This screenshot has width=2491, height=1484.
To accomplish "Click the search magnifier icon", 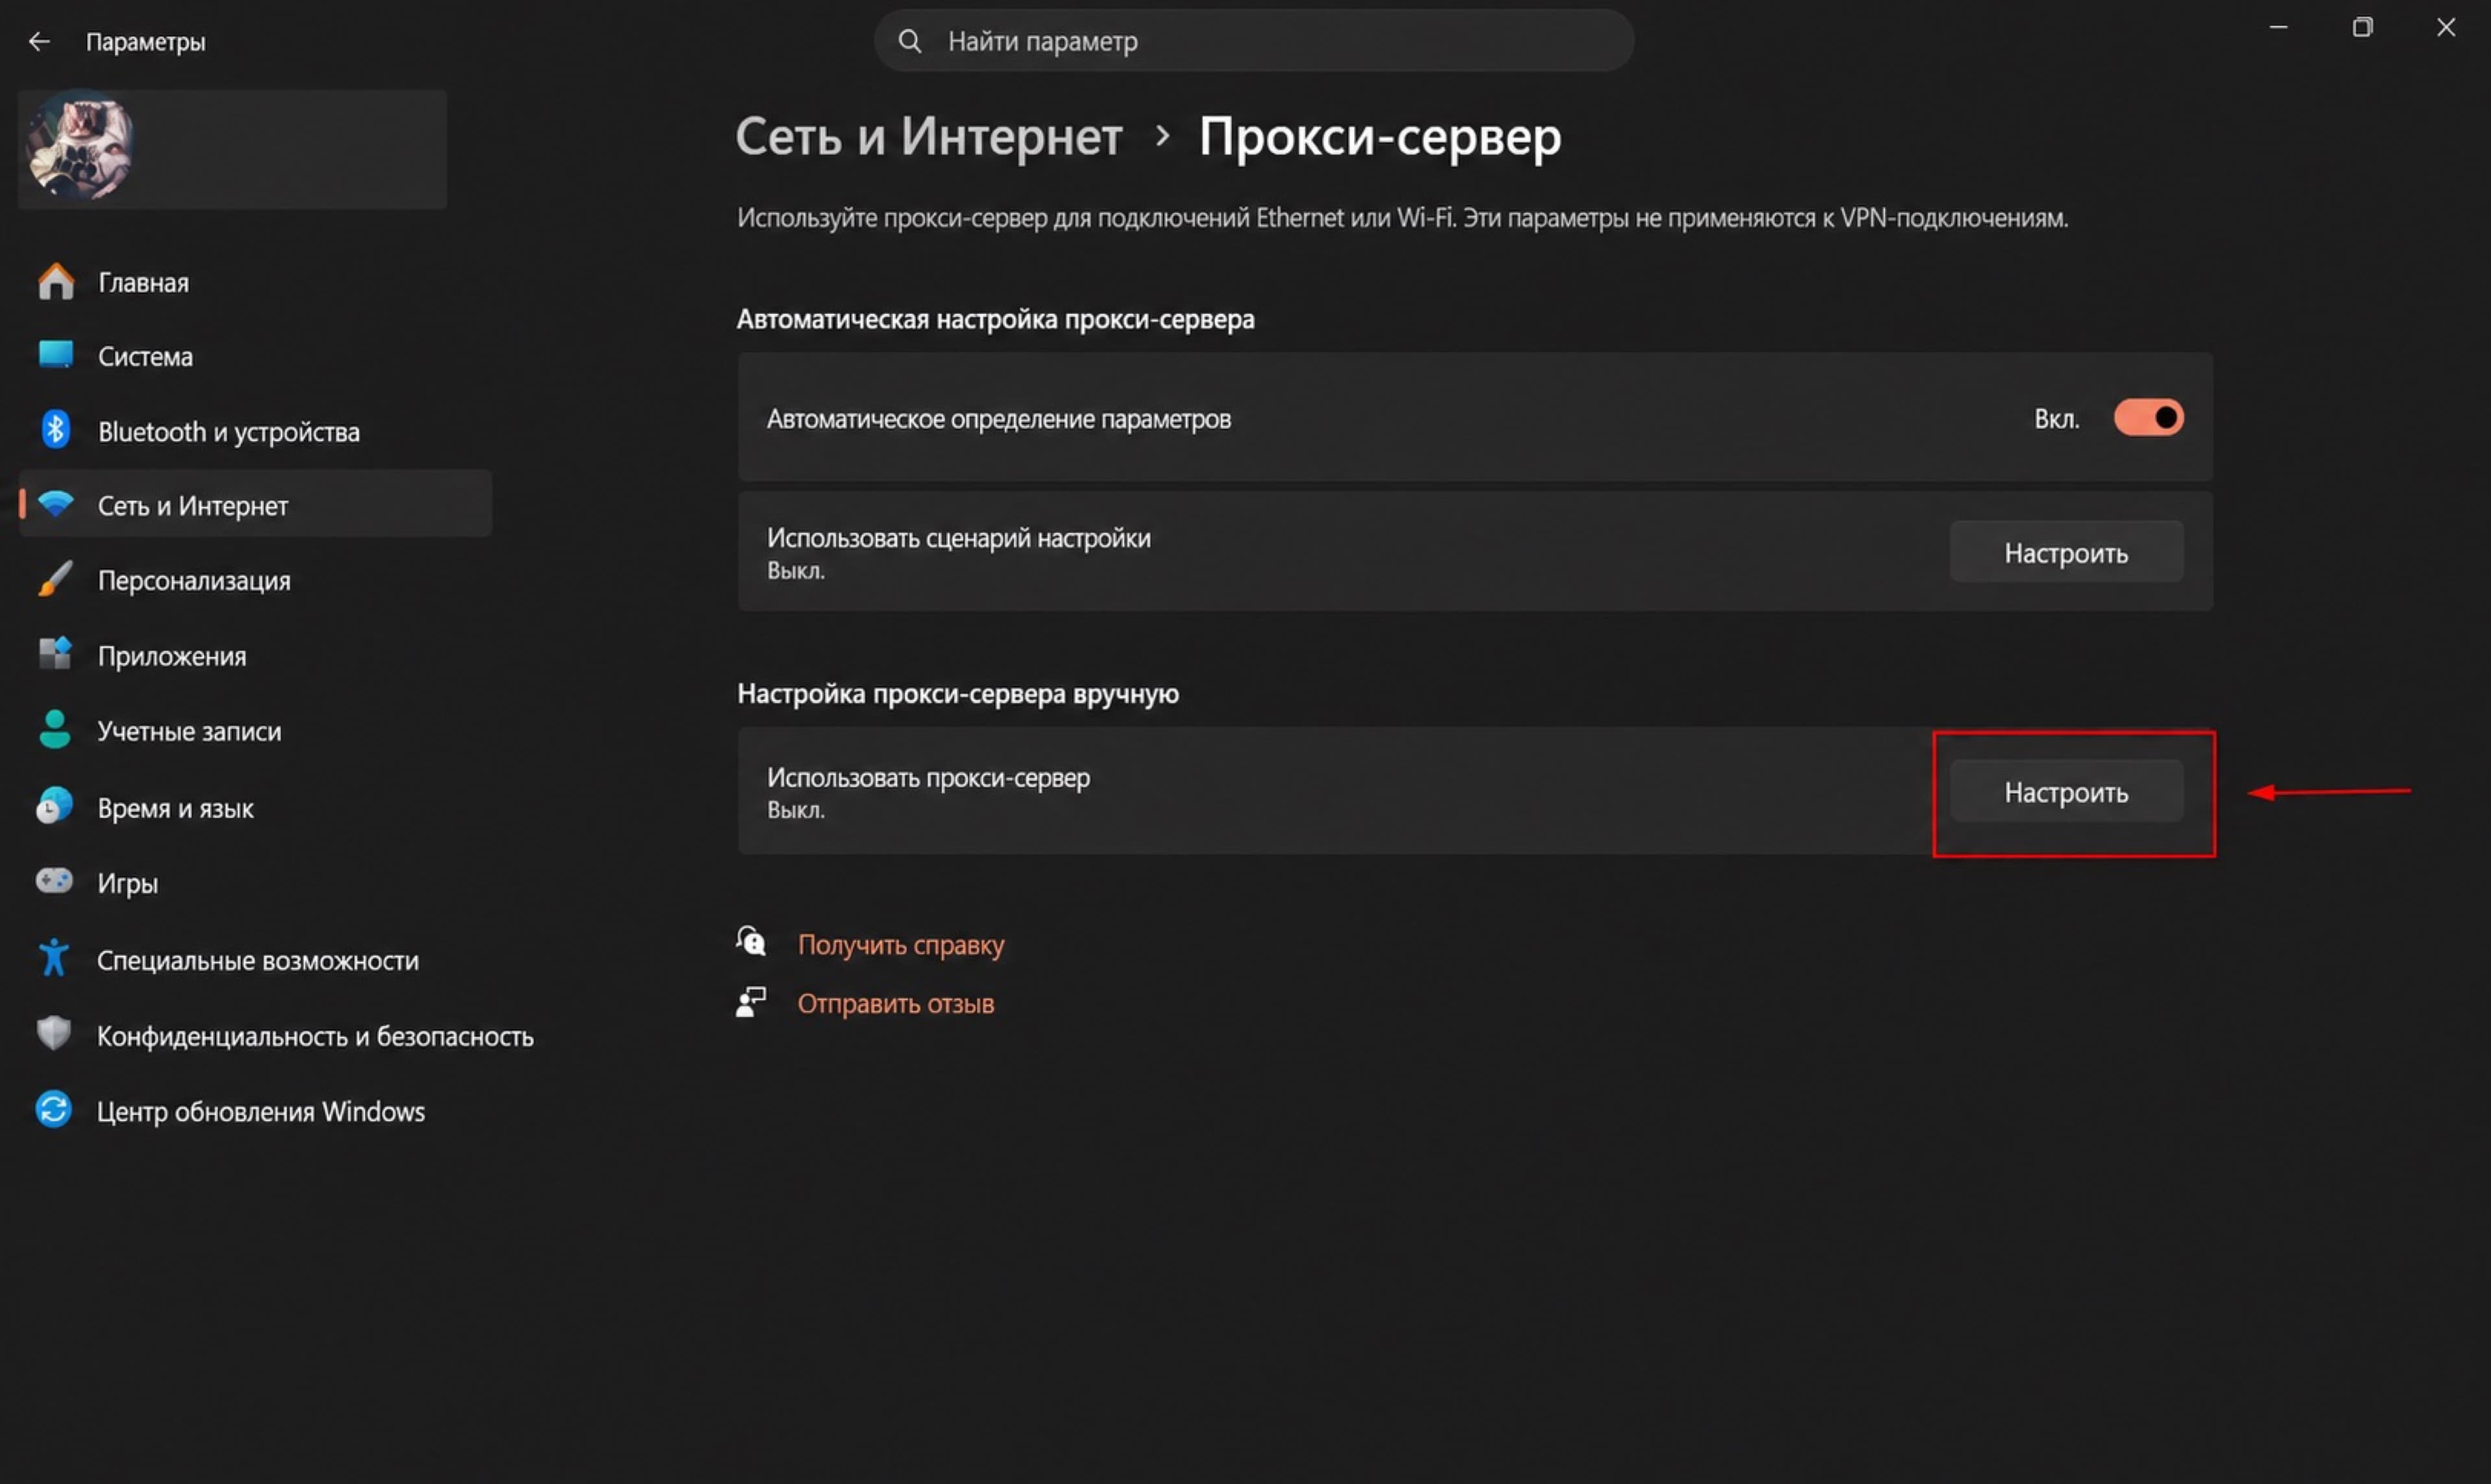I will tap(909, 41).
